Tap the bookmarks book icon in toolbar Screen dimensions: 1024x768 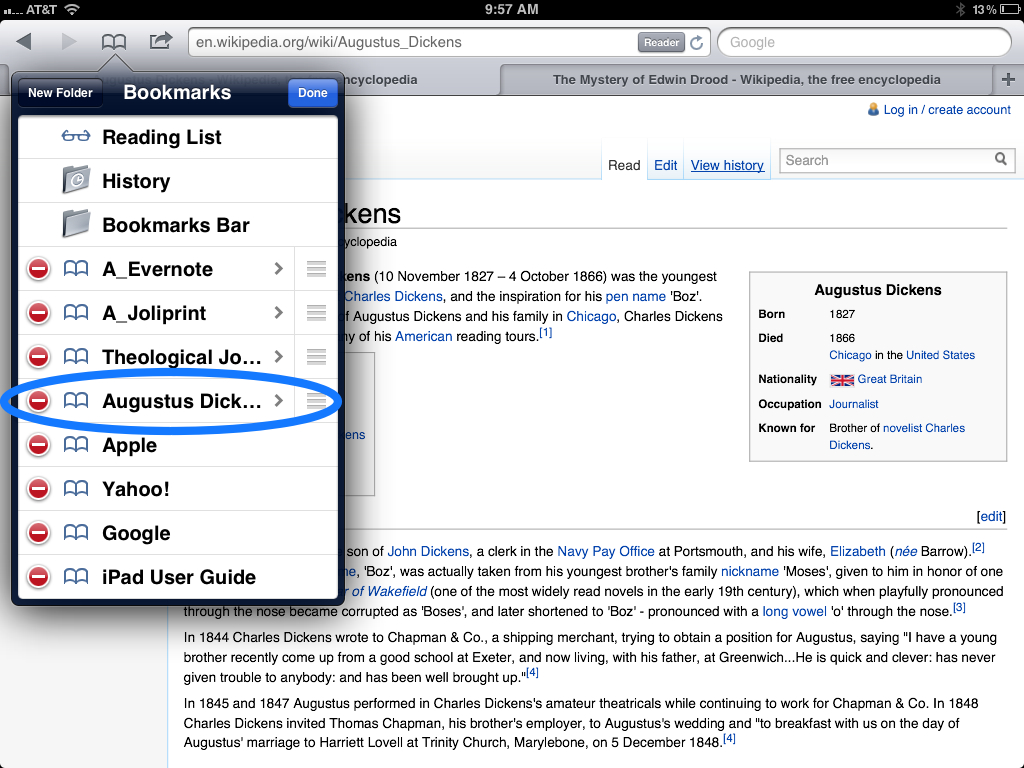(x=114, y=42)
